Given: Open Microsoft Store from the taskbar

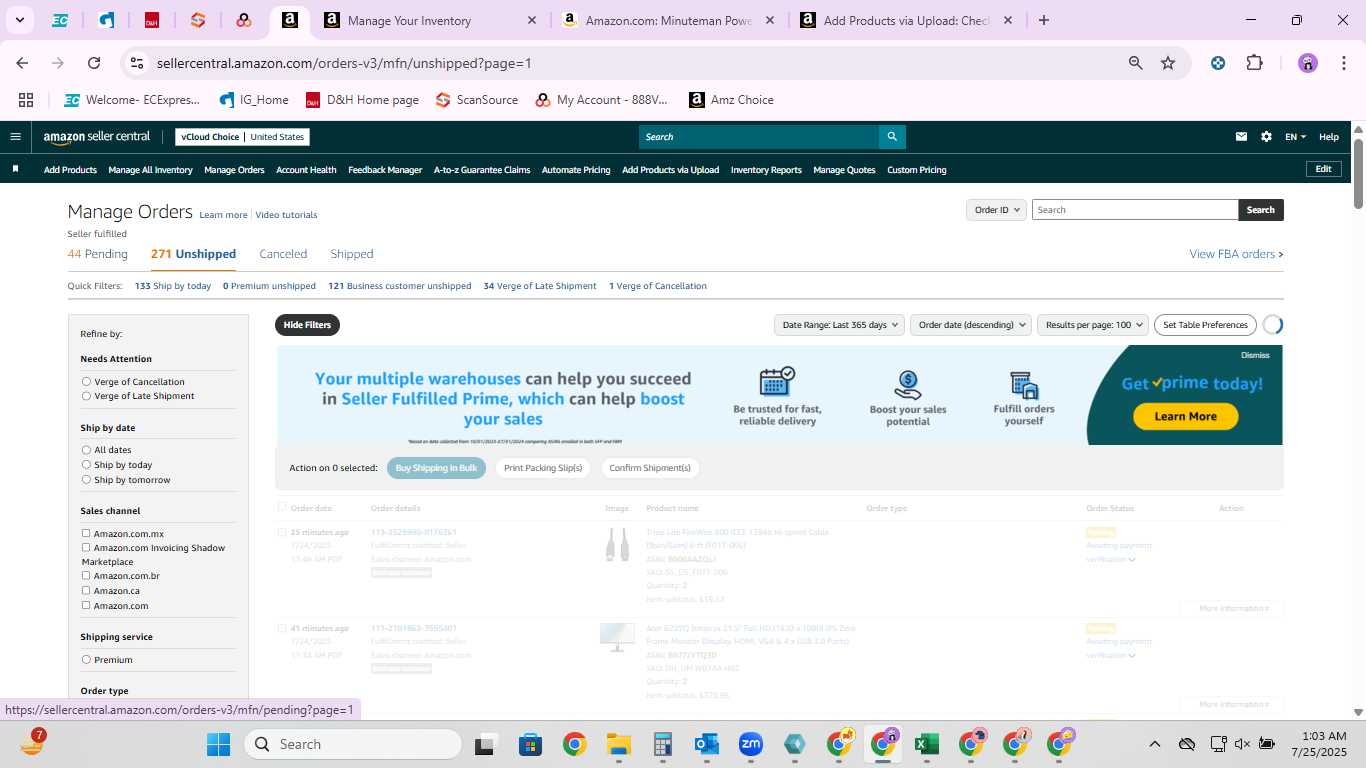Looking at the screenshot, I should pyautogui.click(x=530, y=744).
